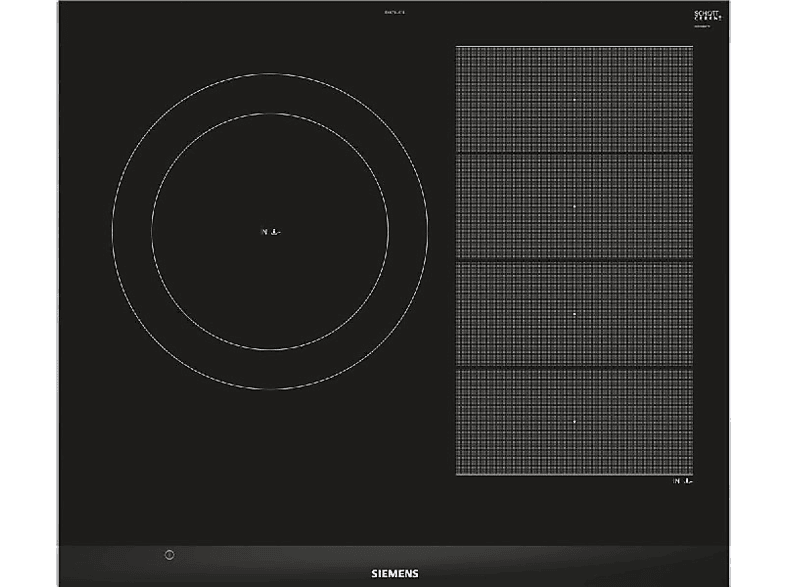Click the small print under the SCHOTT CERAN logo
The image size is (786, 587).
tap(702, 26)
